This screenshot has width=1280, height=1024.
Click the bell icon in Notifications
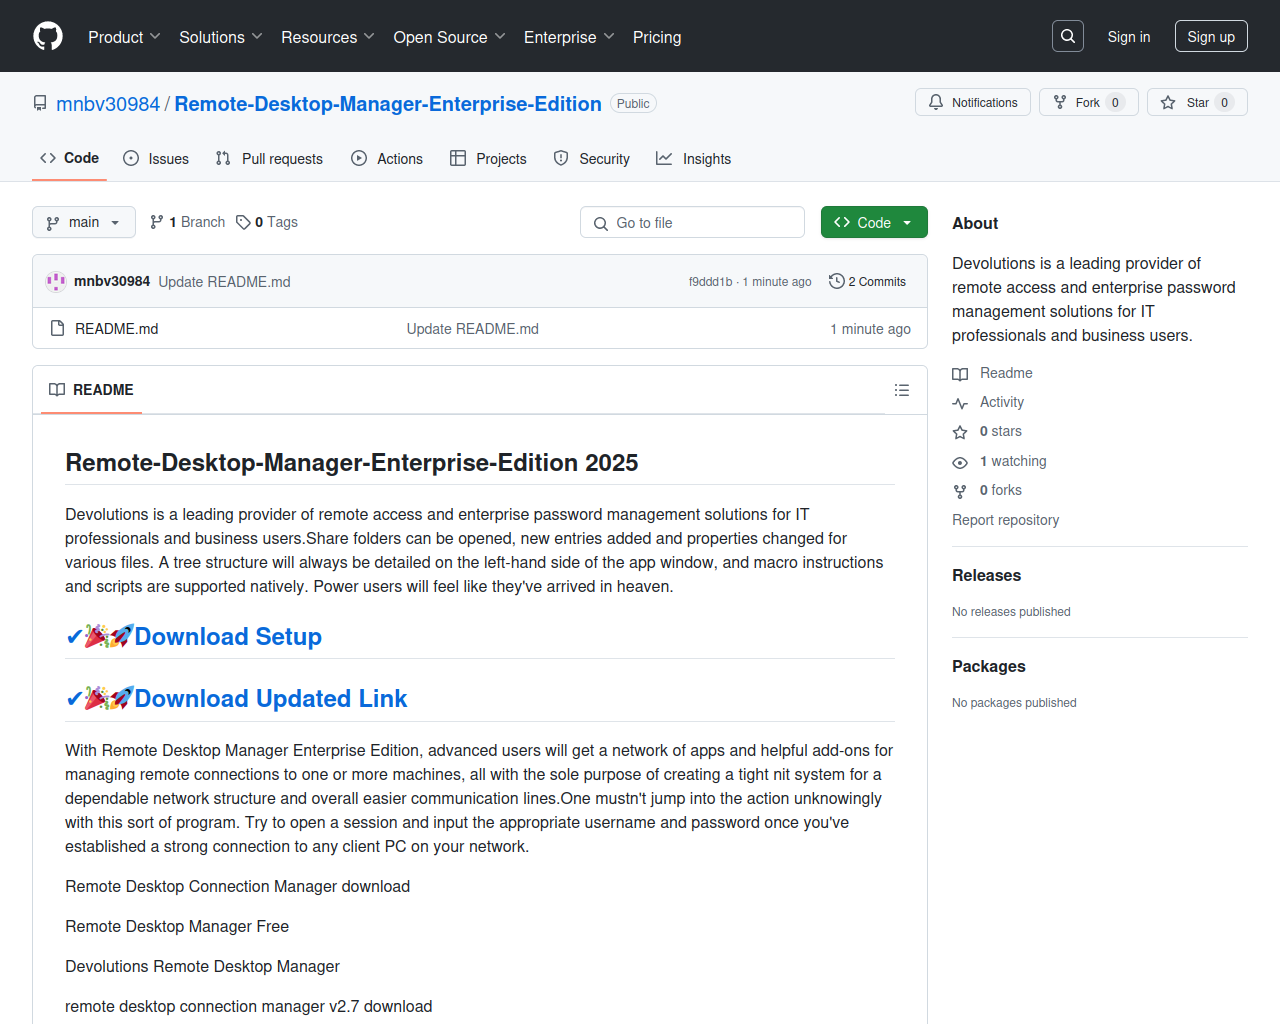(x=936, y=102)
